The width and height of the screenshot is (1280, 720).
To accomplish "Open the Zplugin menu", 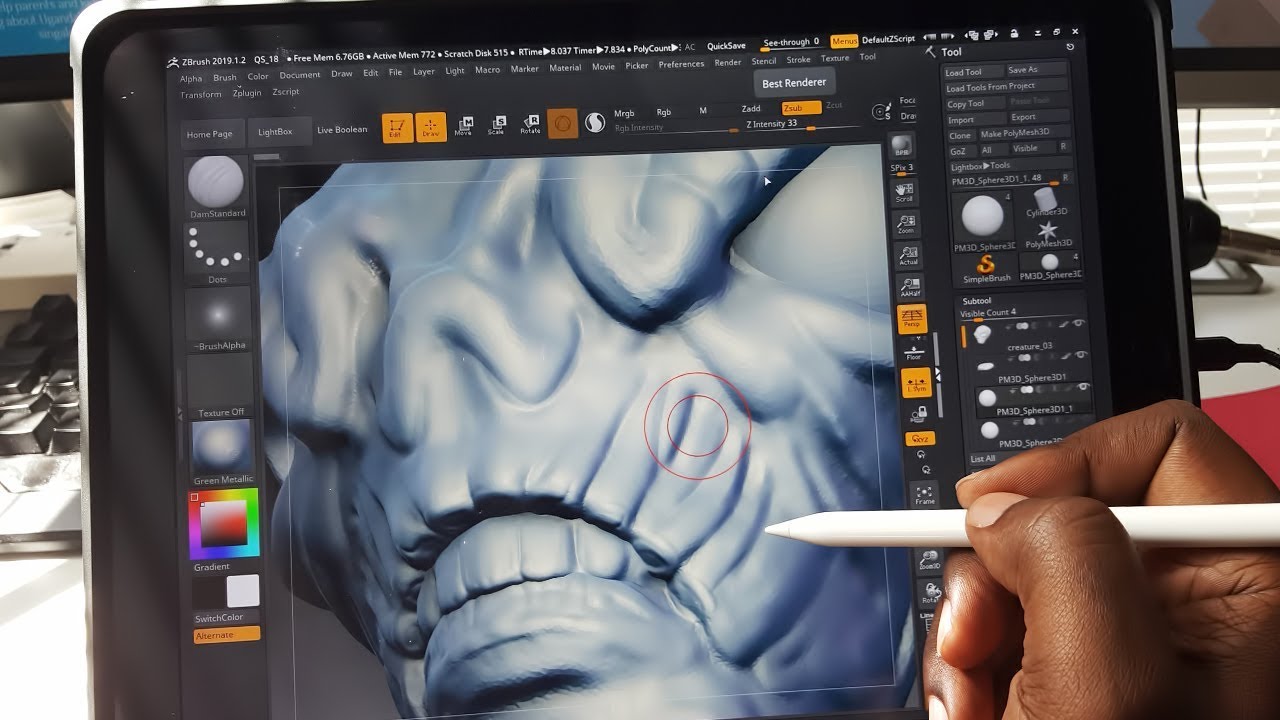I will pyautogui.click(x=247, y=93).
